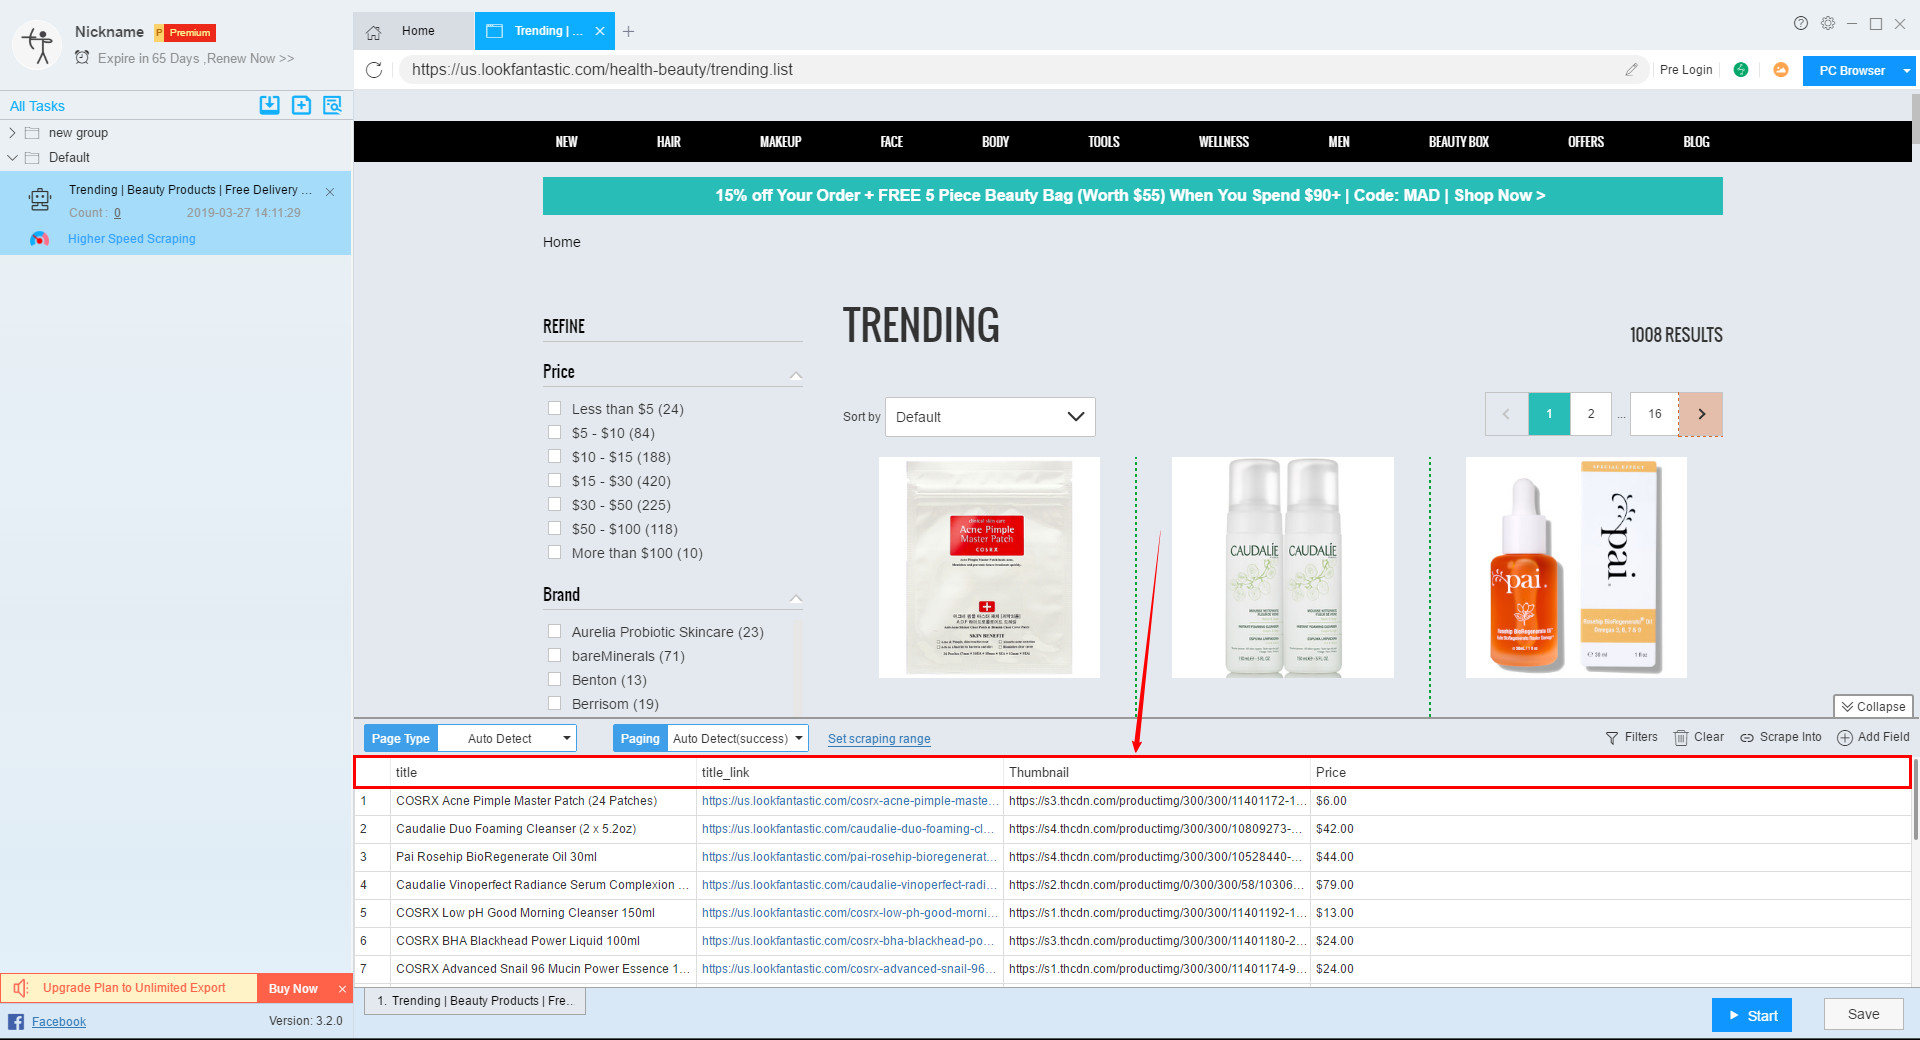Screen dimensions: 1920x1040
Task: Open the Set scraping range link
Action: 879,739
